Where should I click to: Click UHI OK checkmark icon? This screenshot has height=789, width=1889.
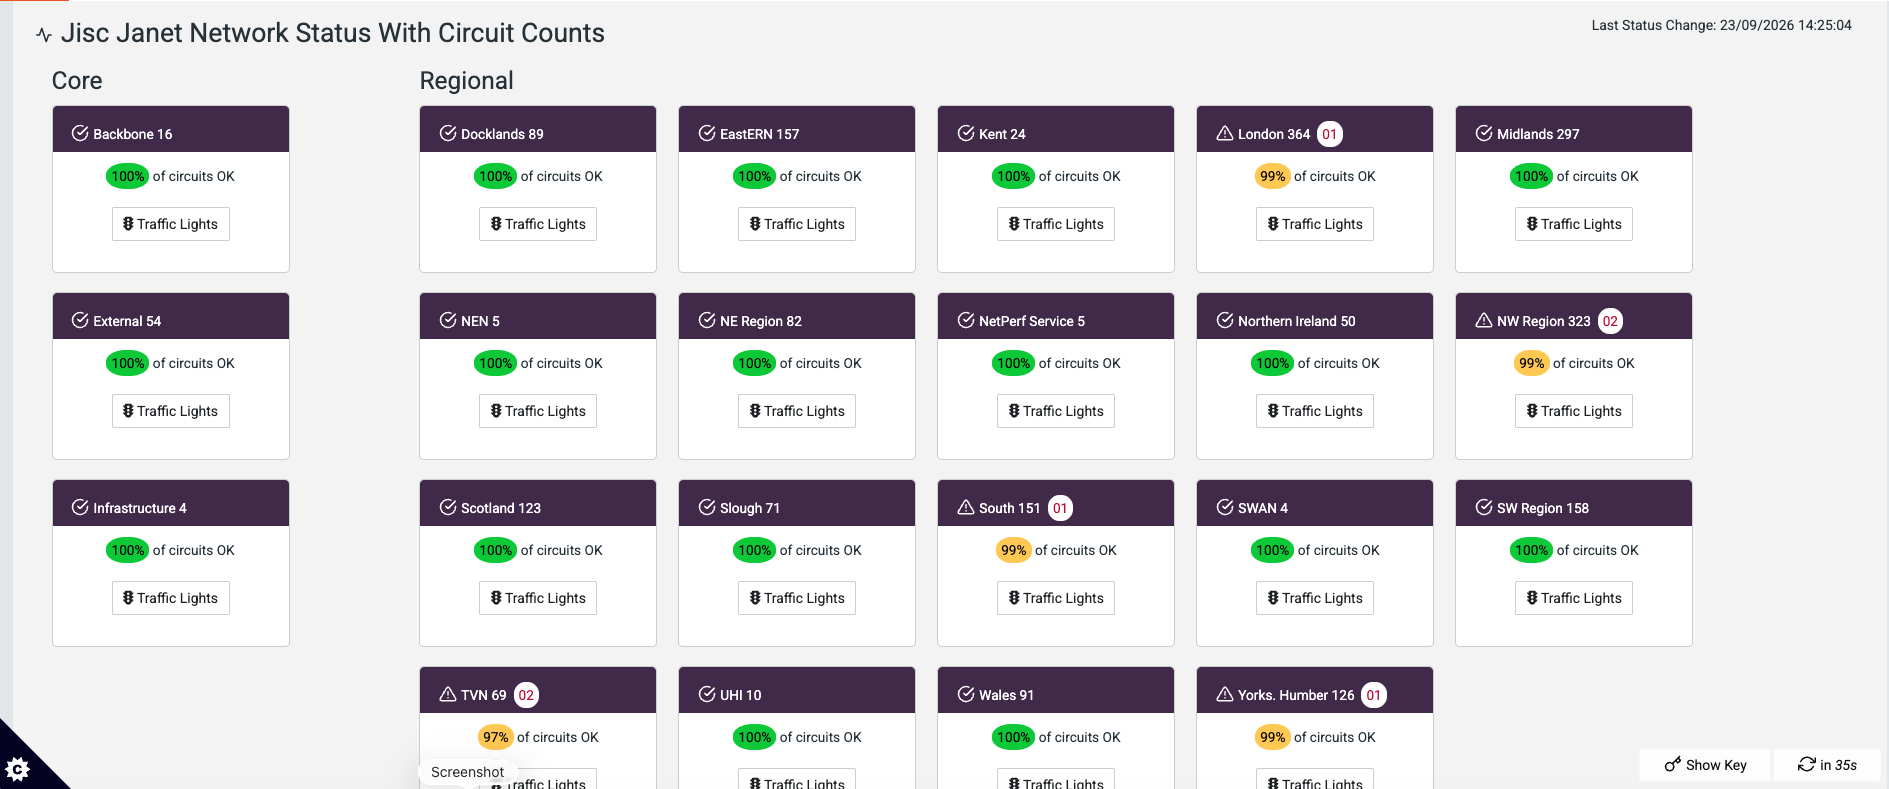tap(707, 694)
